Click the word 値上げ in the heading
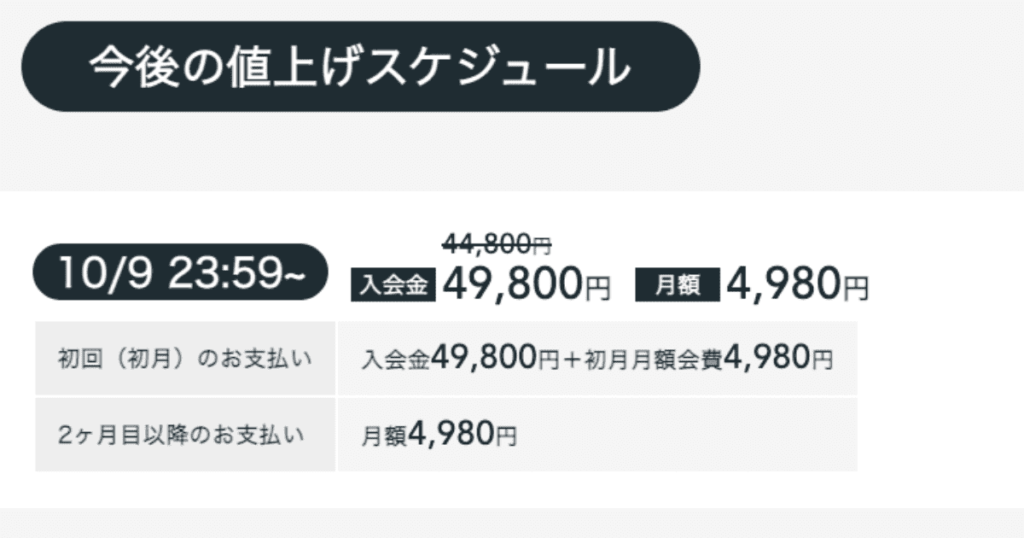 294,67
